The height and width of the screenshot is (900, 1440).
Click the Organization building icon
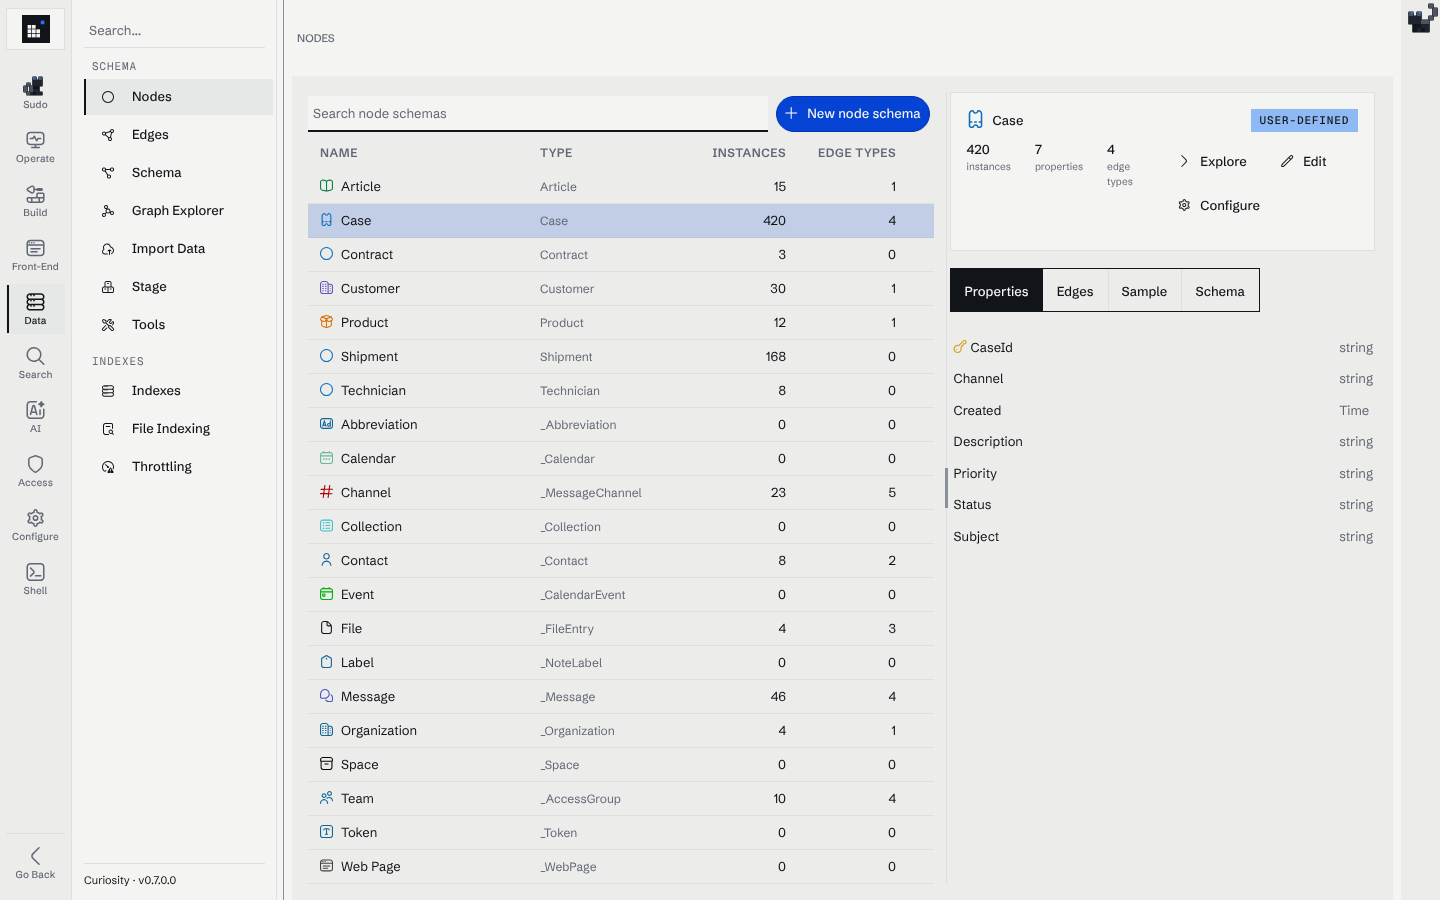tap(326, 730)
